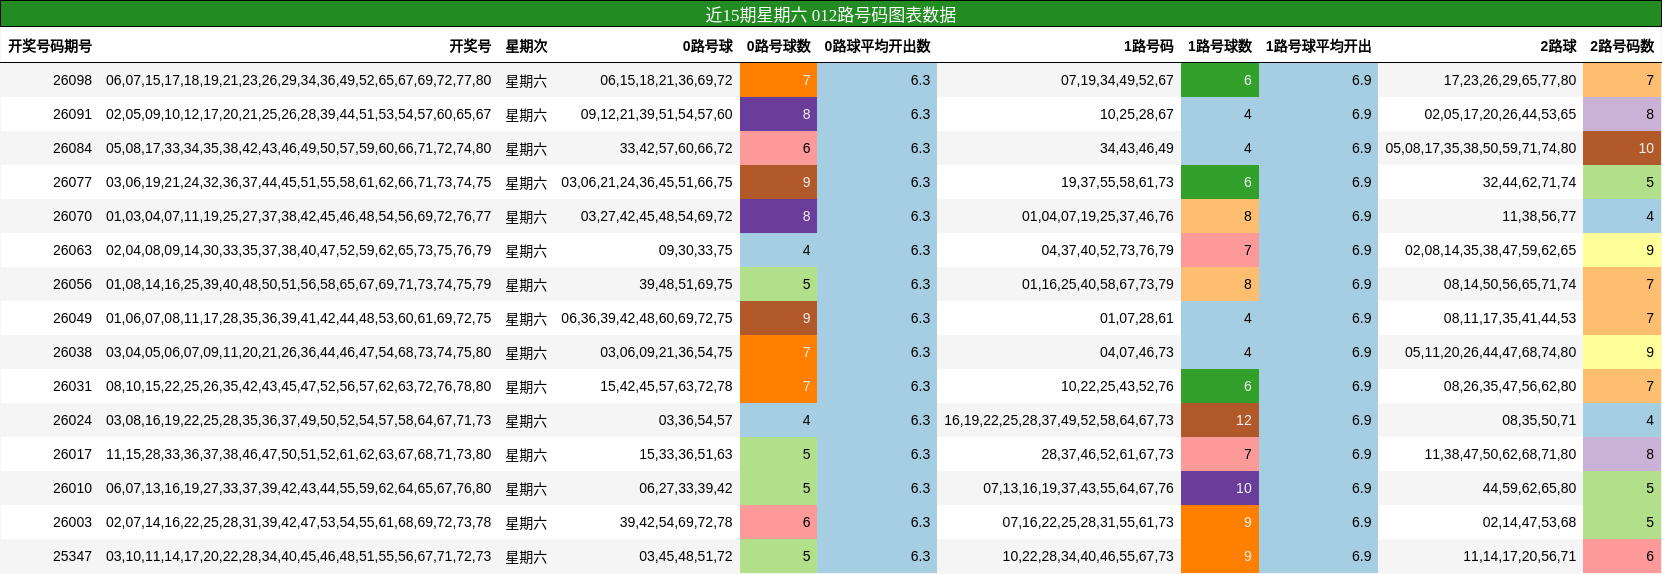Click 2路球 cell 17,23,26,29,65,77,80
Viewport: 1662px width, 574px height.
pyautogui.click(x=1510, y=80)
